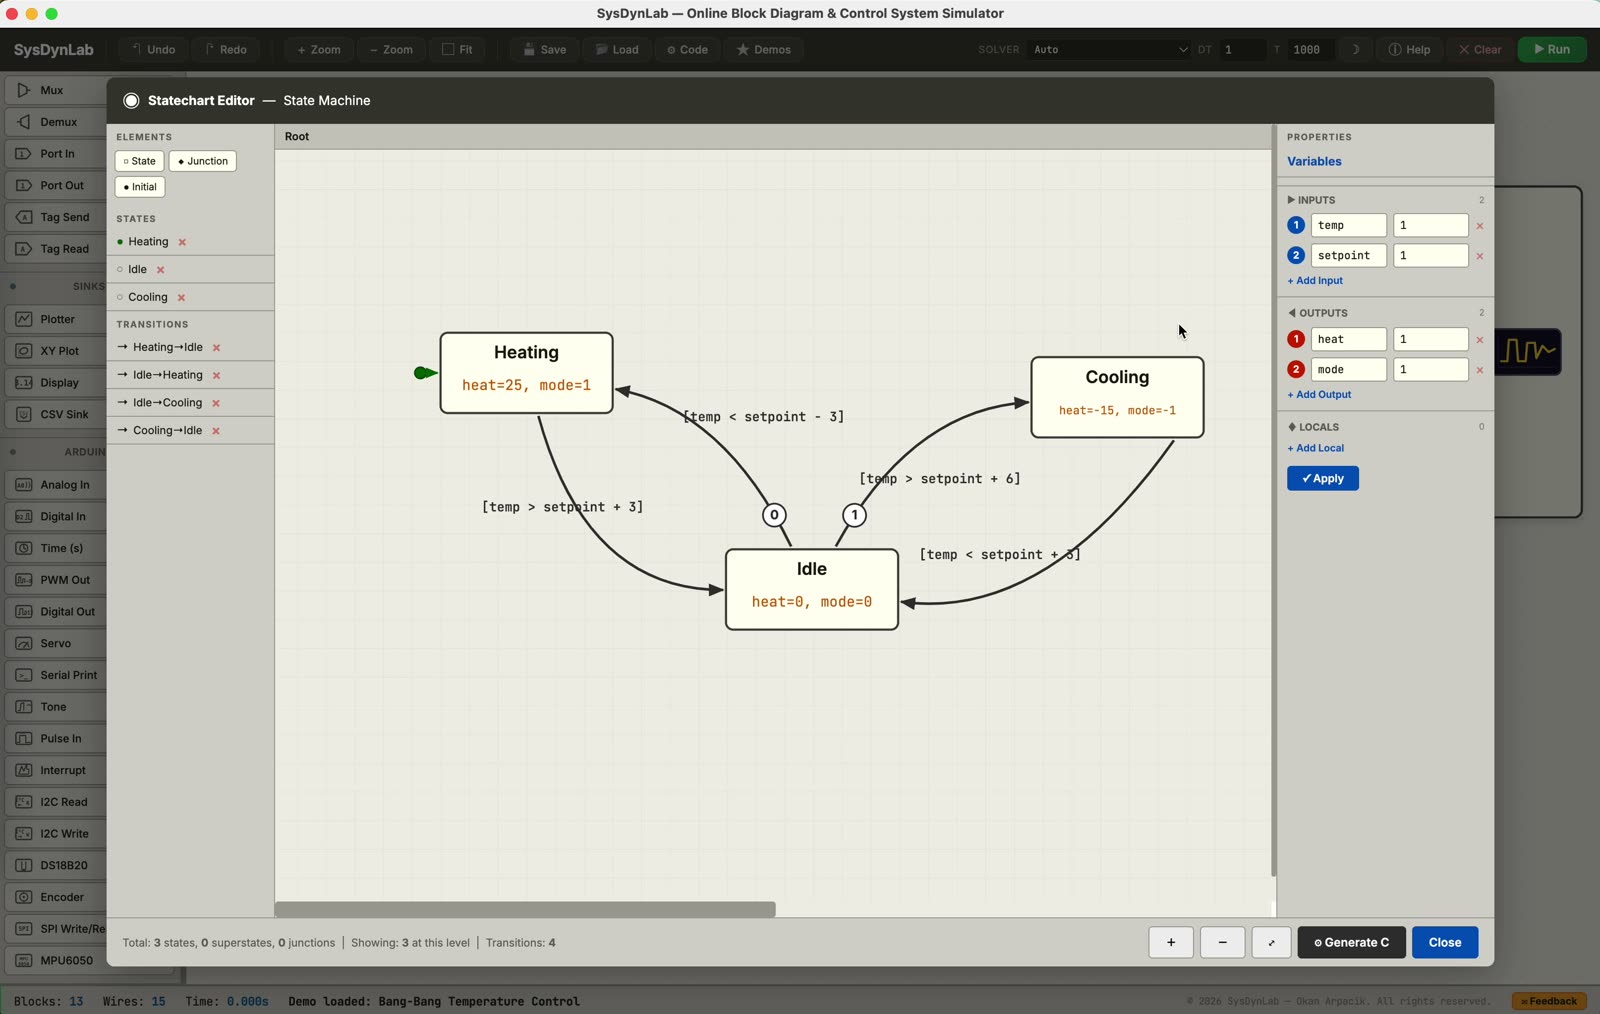The width and height of the screenshot is (1600, 1014).
Task: Choose the PWM Out block
Action: pos(58,580)
